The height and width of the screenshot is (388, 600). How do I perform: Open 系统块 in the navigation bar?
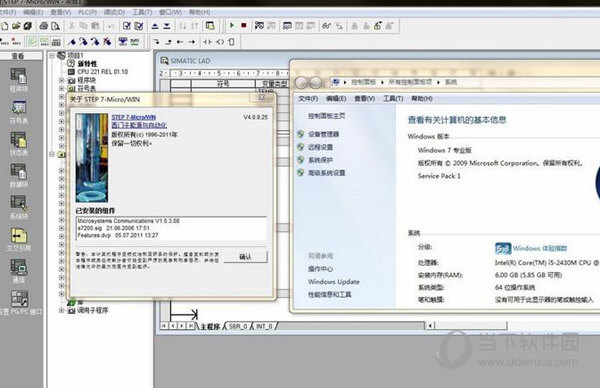coord(18,207)
